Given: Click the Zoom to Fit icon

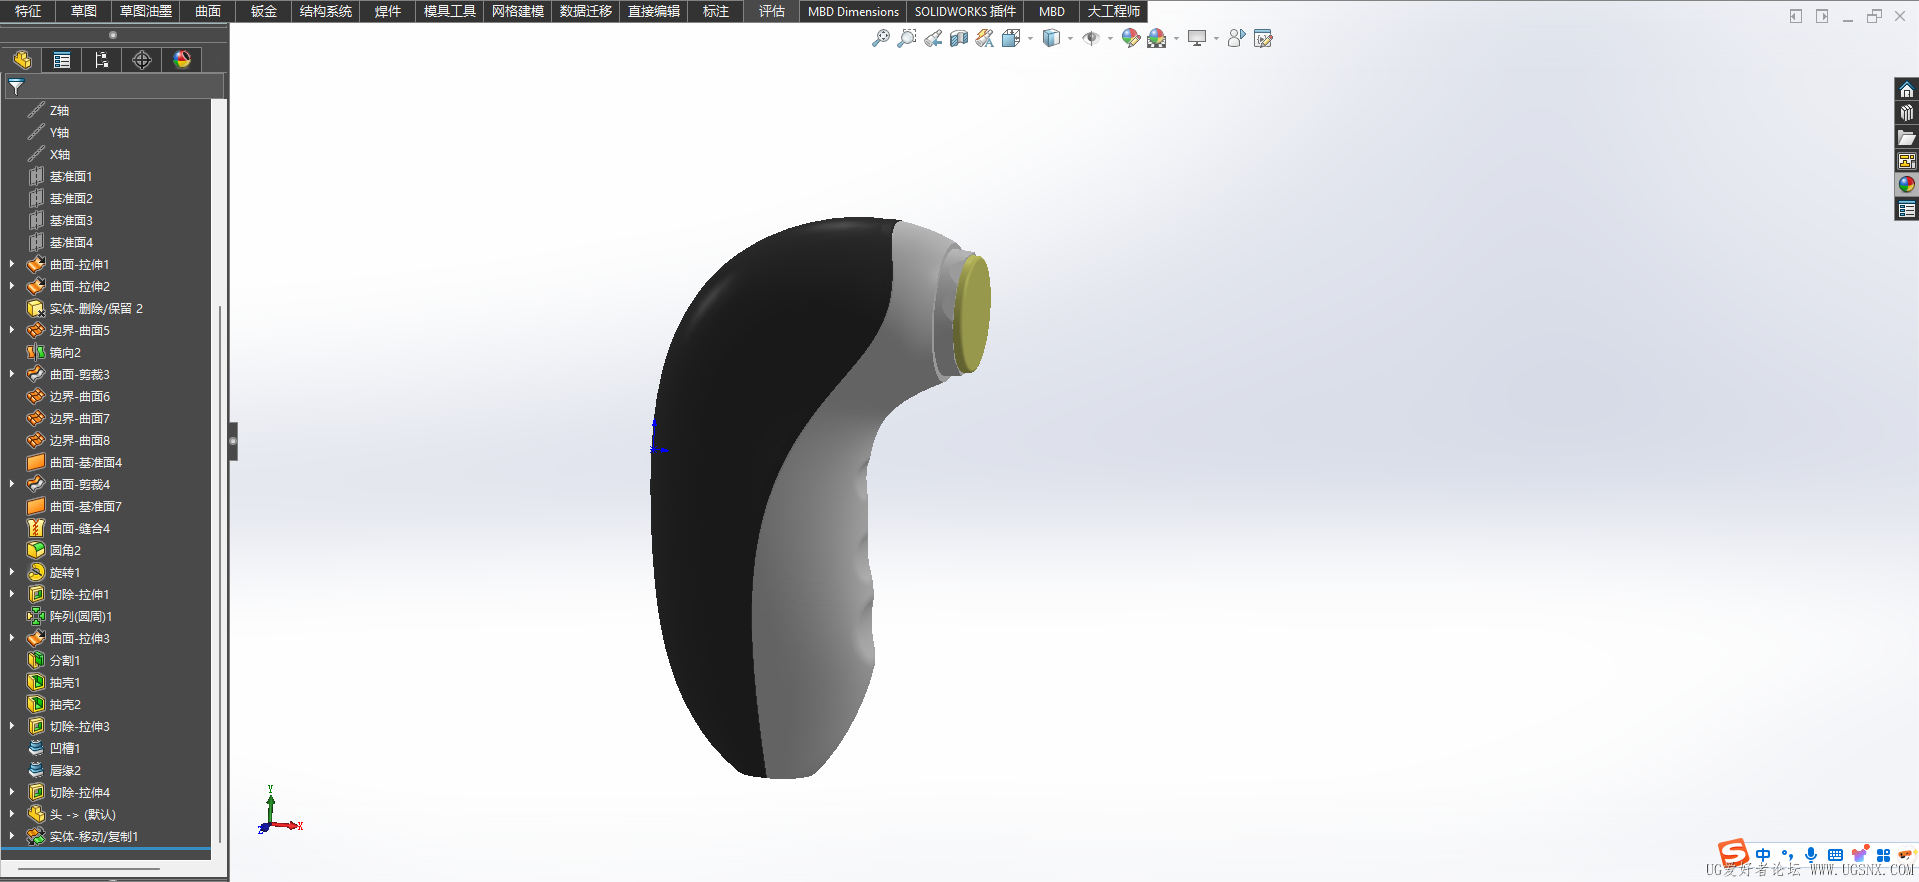Looking at the screenshot, I should click(x=881, y=38).
